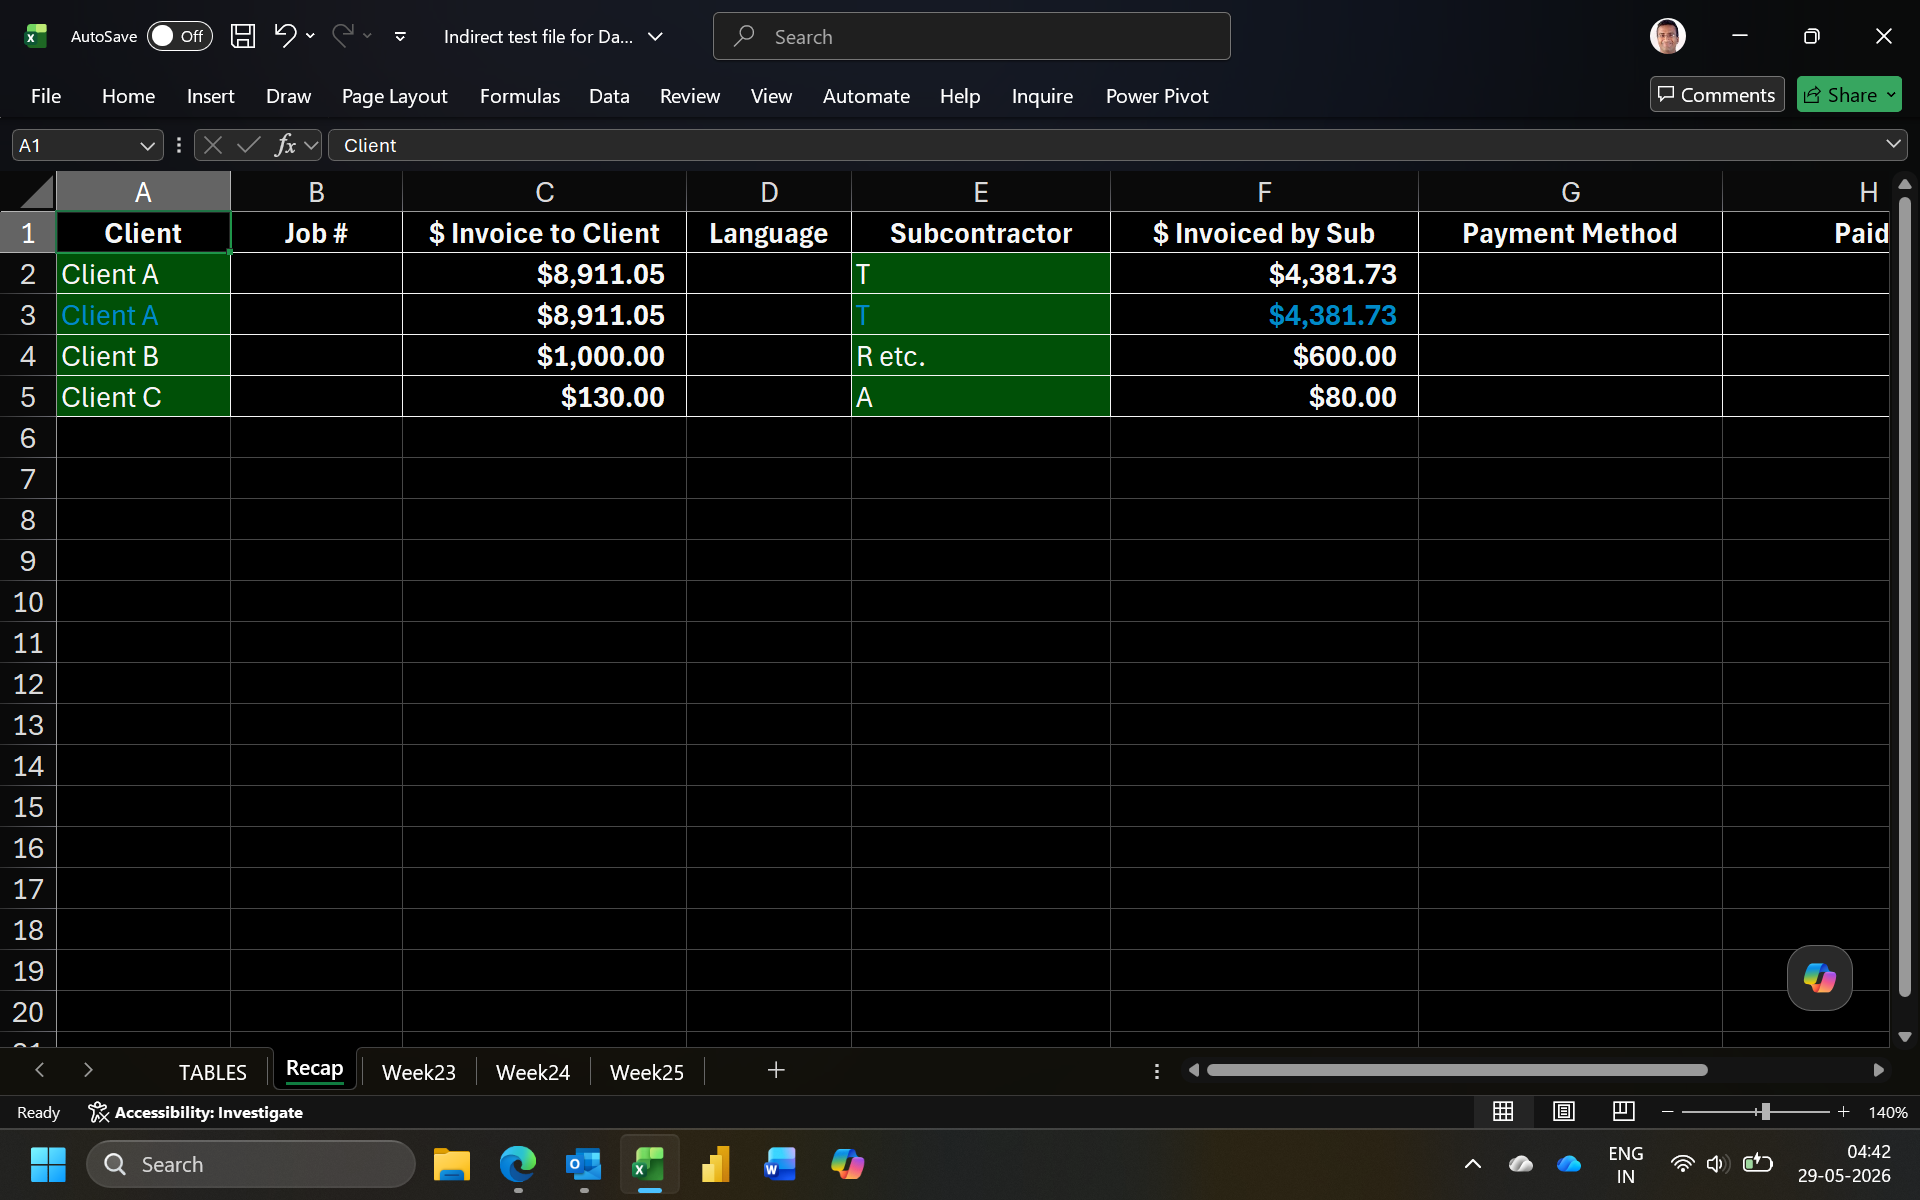
Task: Click the zoom in plus button
Action: [1844, 1112]
